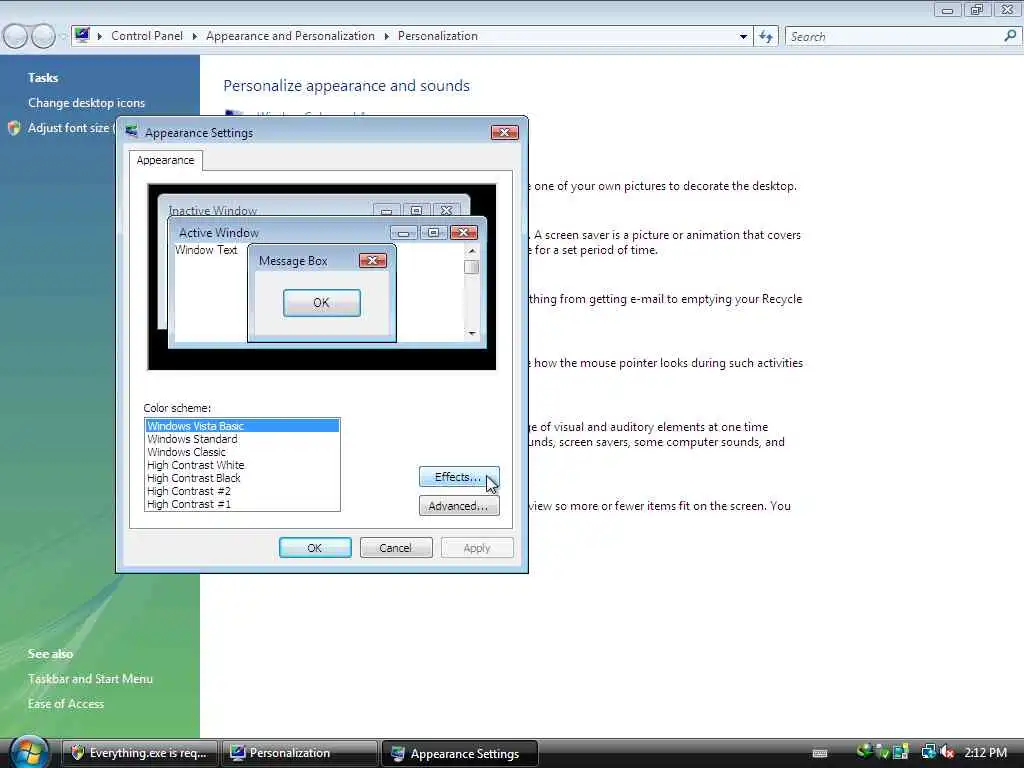1024x768 pixels.
Task: Refresh the Personalization page
Action: click(x=766, y=37)
